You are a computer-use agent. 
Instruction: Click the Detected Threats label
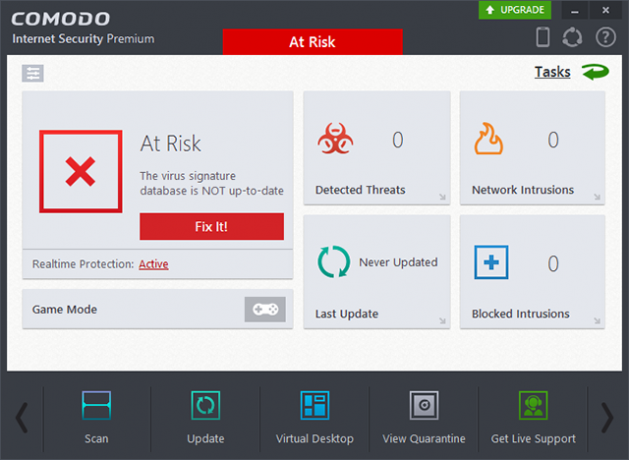point(360,190)
